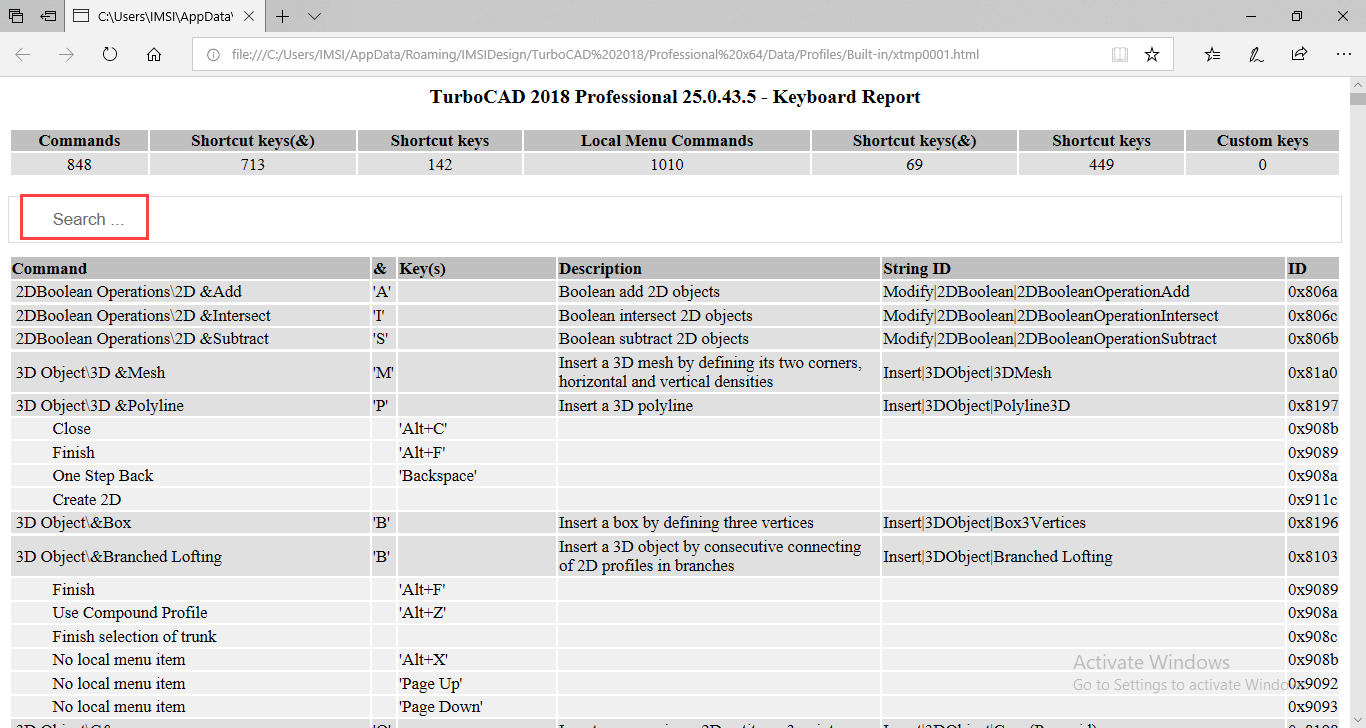This screenshot has width=1366, height=728.
Task: Click the 0x8103 ID cell
Action: (1313, 557)
